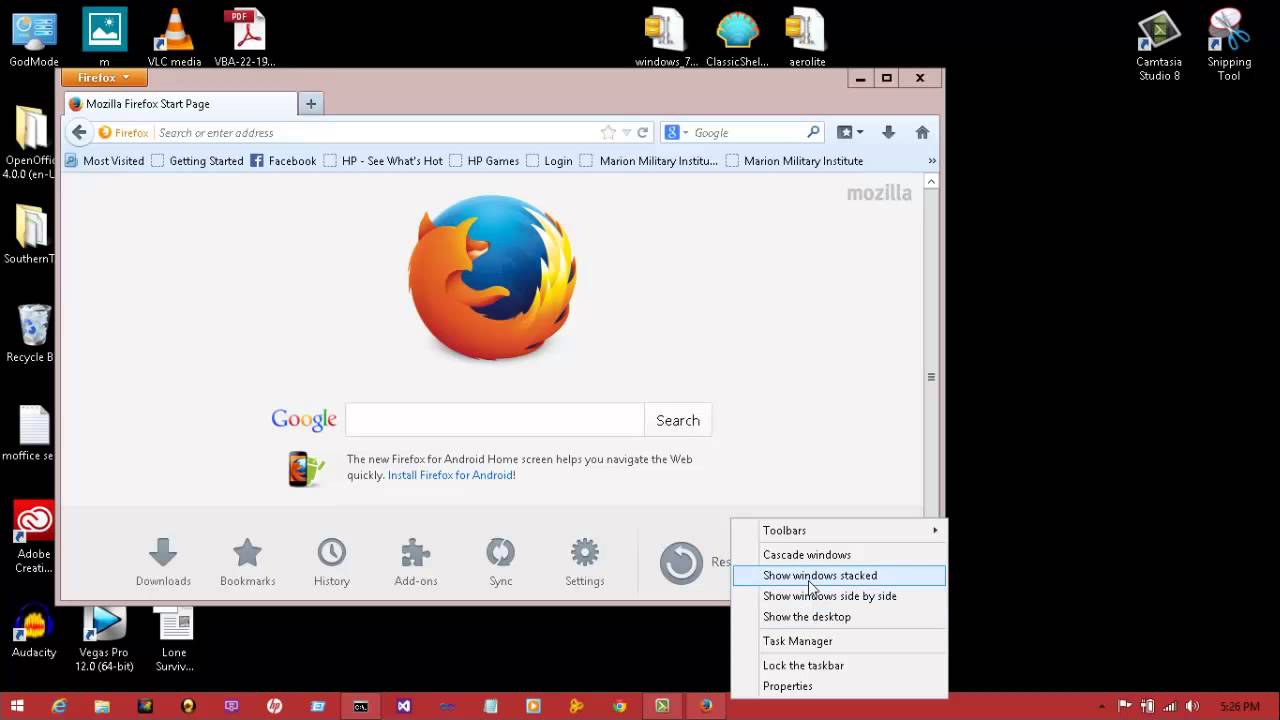Click Install Firefox for Android link
Image resolution: width=1280 pixels, height=720 pixels.
tap(450, 475)
